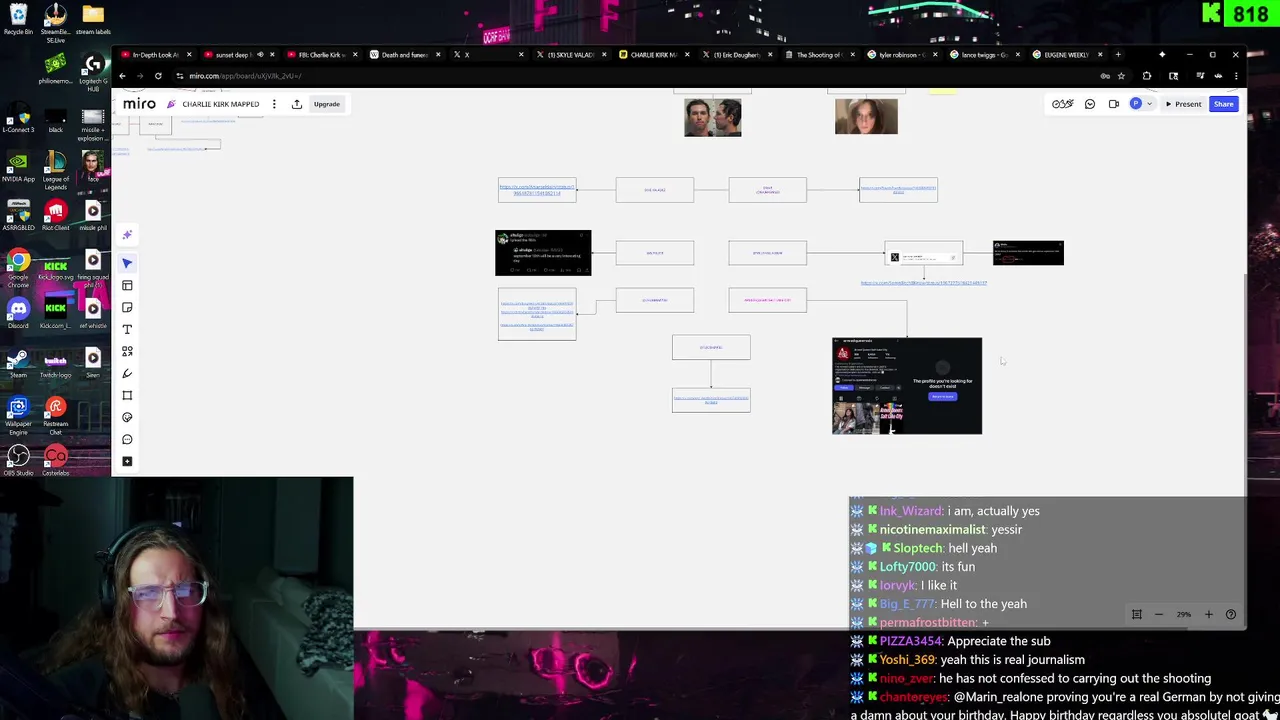Screen dimensions: 1280x720
Task: Open Steam desktop shortcut
Action: point(18,363)
